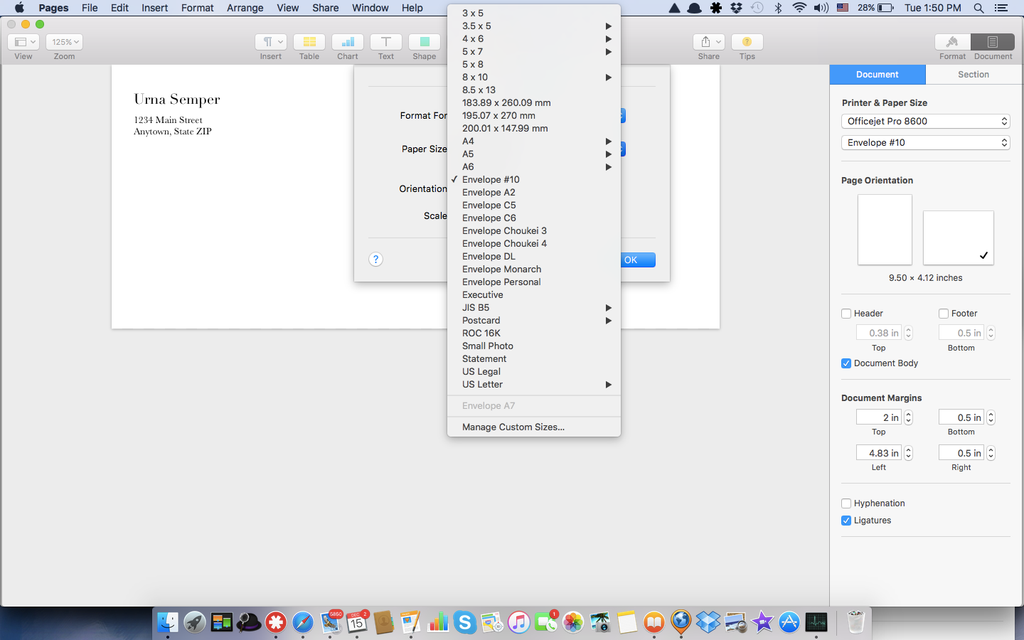The image size is (1024, 640).
Task: Open the Format menu in menu bar
Action: click(x=197, y=8)
